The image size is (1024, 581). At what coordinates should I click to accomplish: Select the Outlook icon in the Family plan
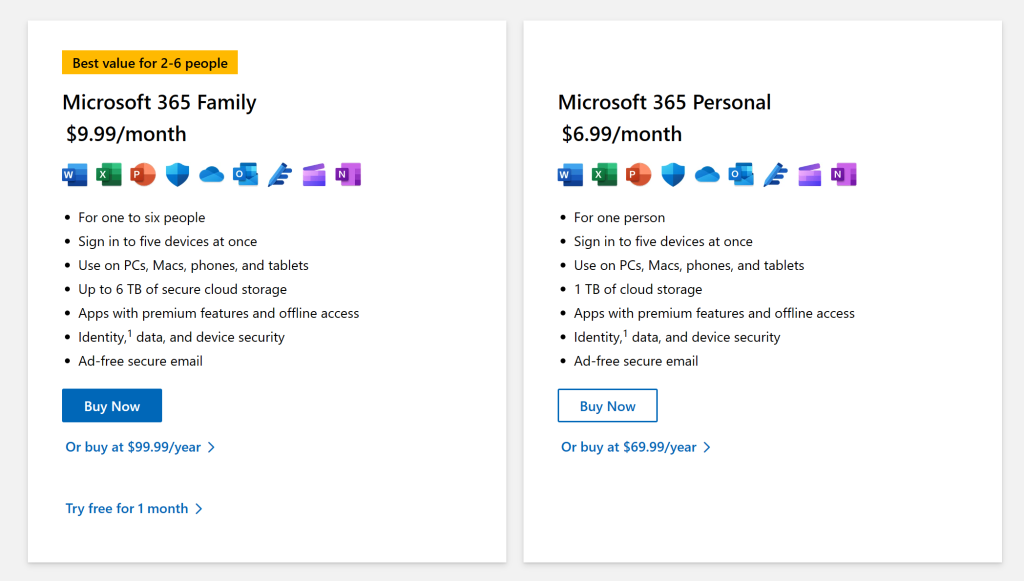tap(245, 175)
